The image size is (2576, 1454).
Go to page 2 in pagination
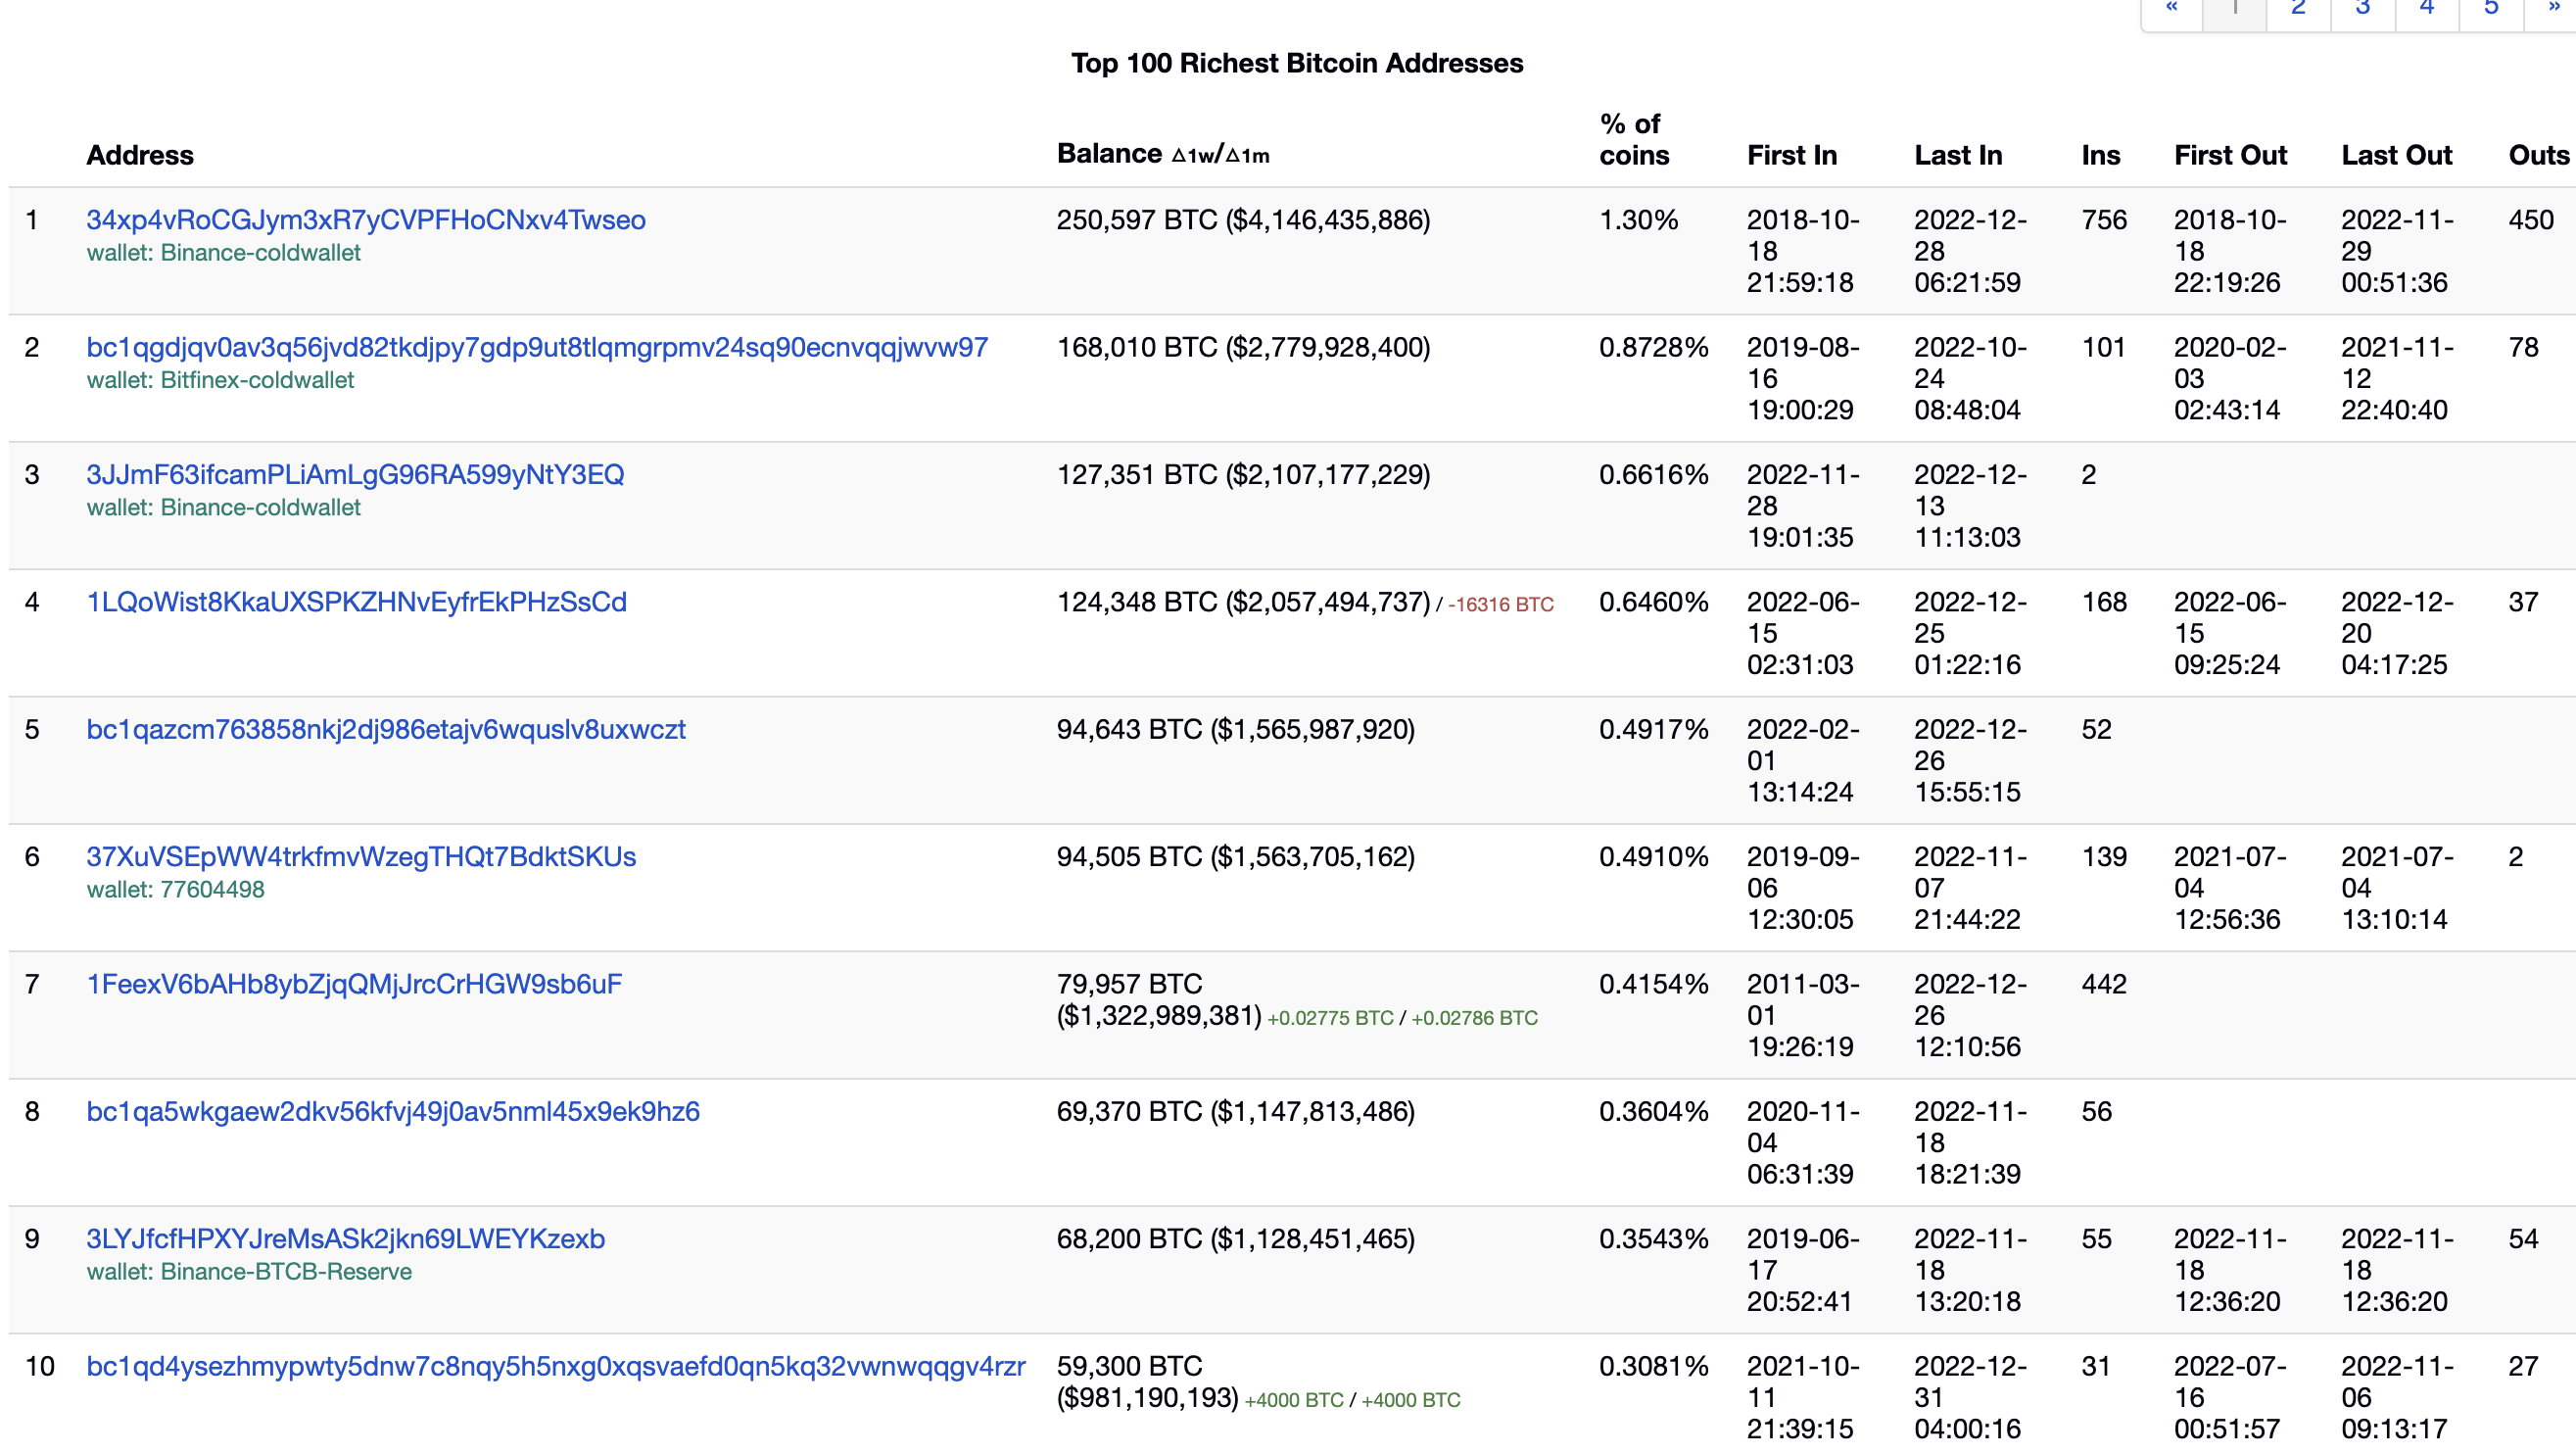(x=2298, y=10)
